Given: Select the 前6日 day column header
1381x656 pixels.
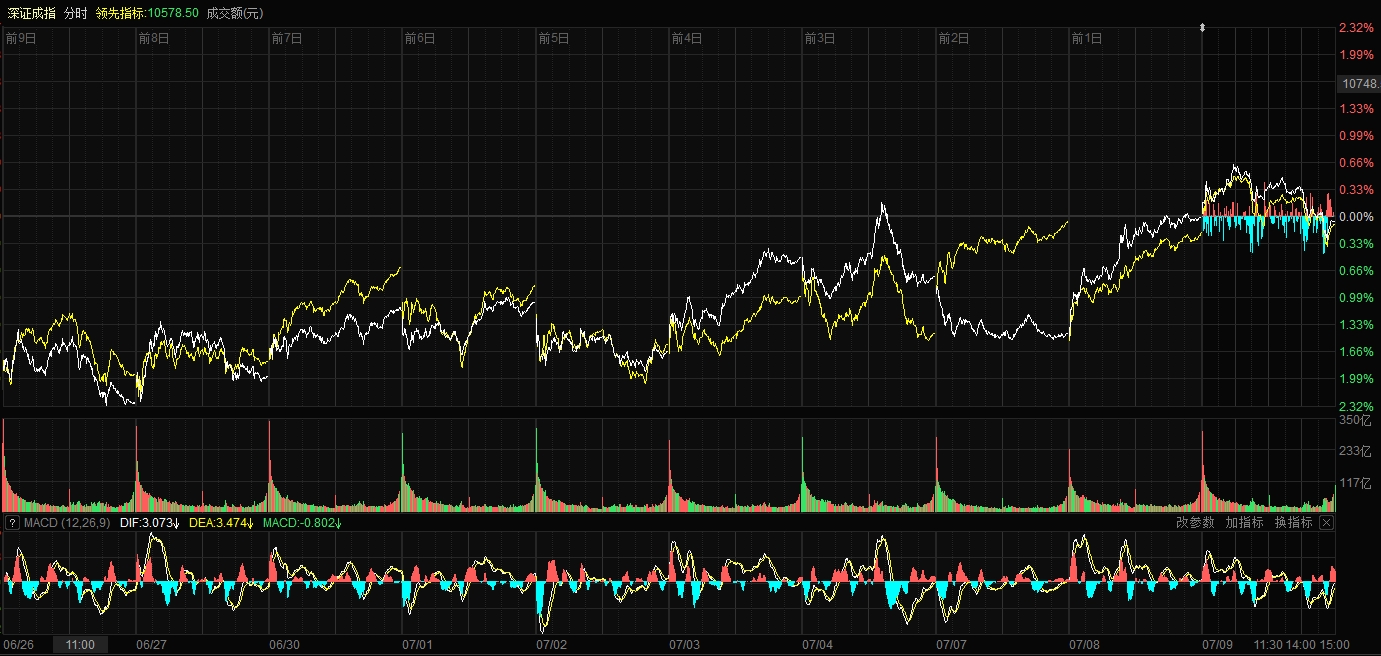Looking at the screenshot, I should (x=420, y=38).
